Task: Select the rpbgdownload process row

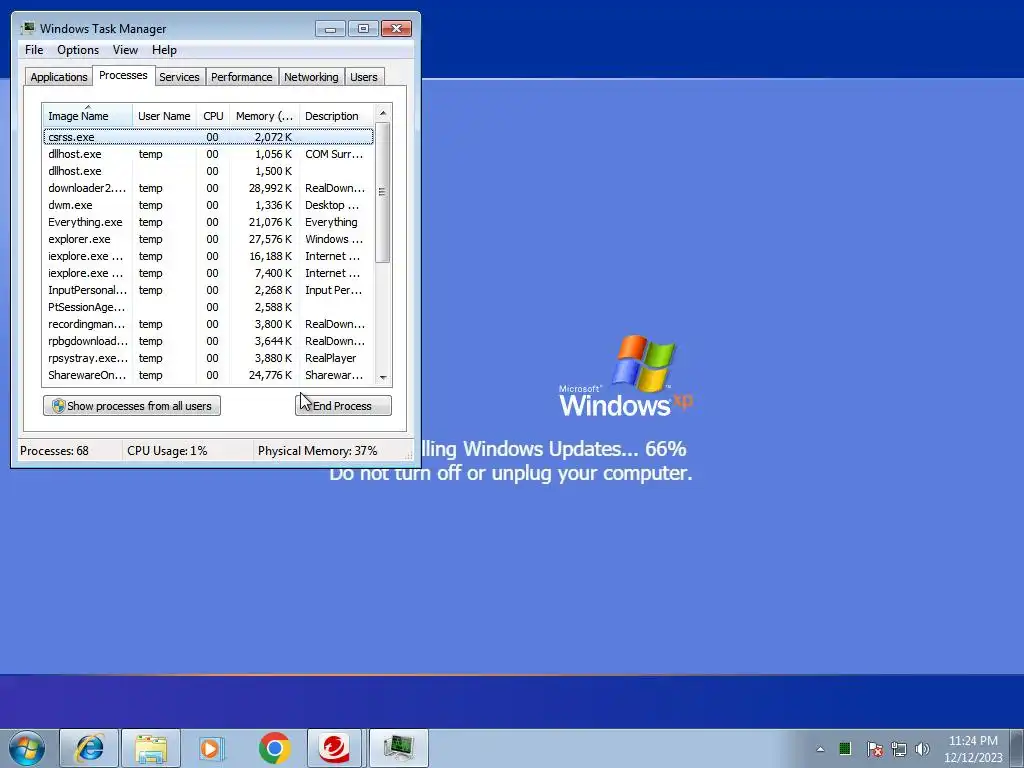Action: pyautogui.click(x=208, y=341)
